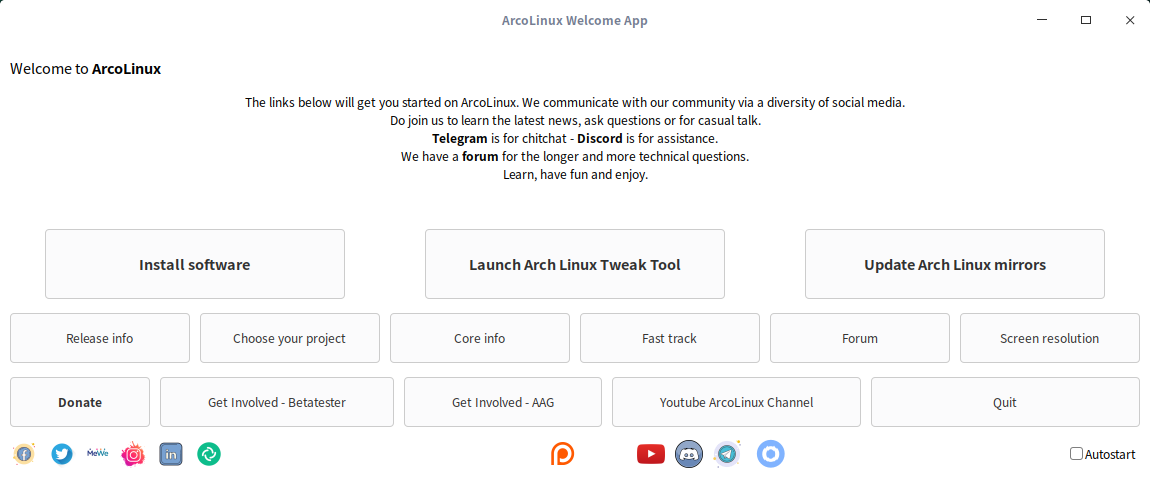Click the 'Welcome to ArcoLinux' heading
Screen dimensions: 1150x484
[85, 69]
